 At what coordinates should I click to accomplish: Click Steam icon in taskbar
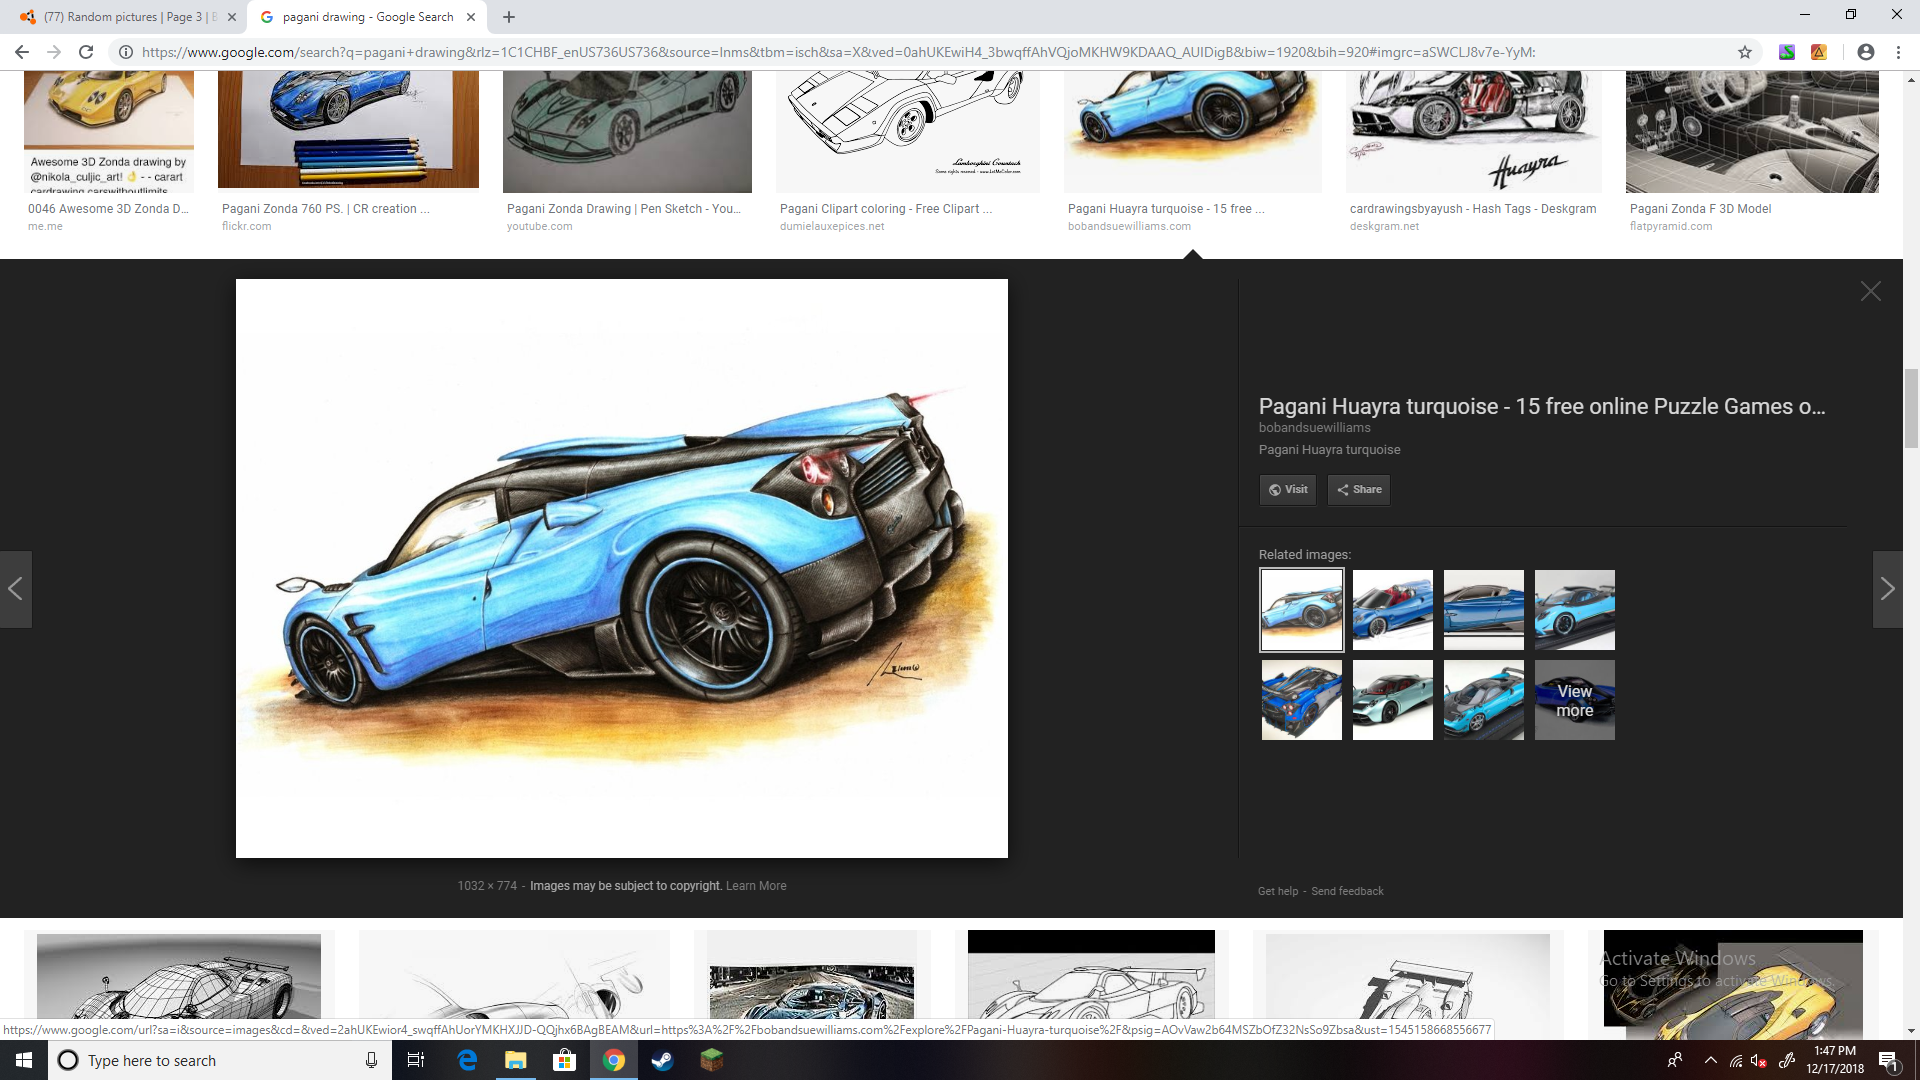pos(662,1060)
